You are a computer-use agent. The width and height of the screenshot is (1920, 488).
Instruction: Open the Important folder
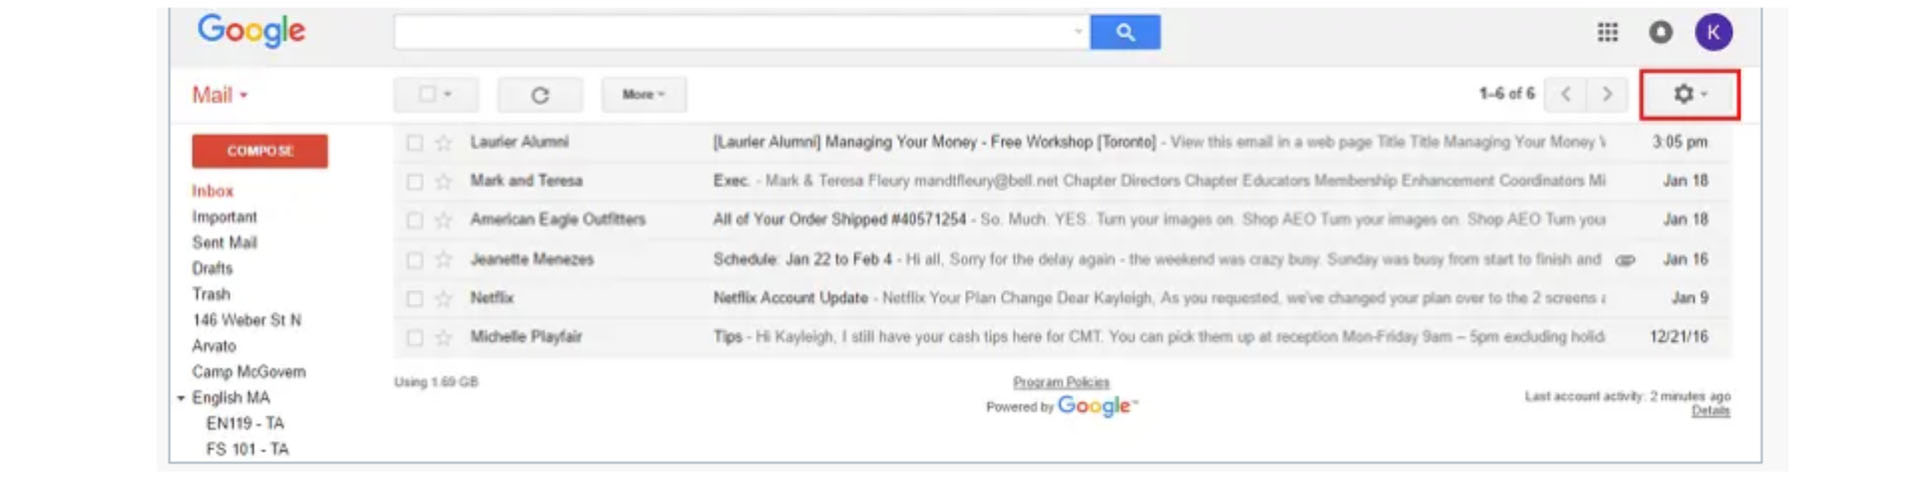click(x=224, y=217)
